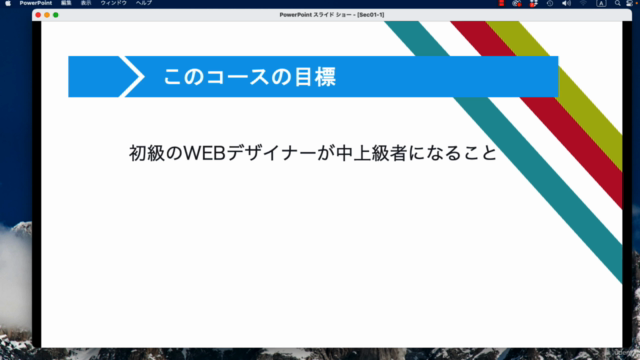Open Spotlight search magnifier icon

pyautogui.click(x=618, y=3)
